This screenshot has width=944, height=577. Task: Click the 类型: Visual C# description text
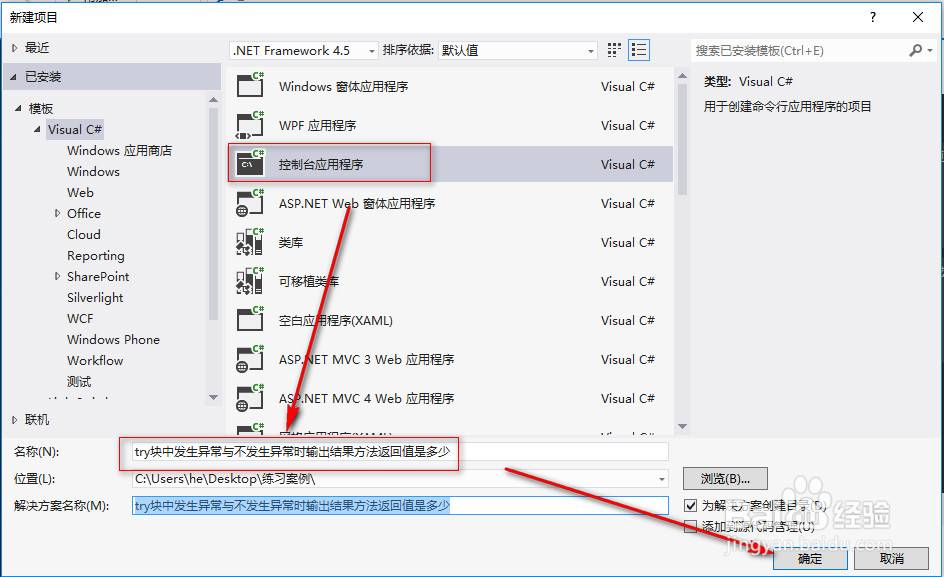tap(748, 82)
